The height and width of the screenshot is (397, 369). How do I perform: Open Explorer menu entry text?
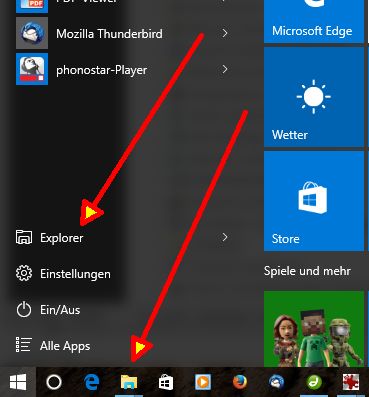(62, 238)
